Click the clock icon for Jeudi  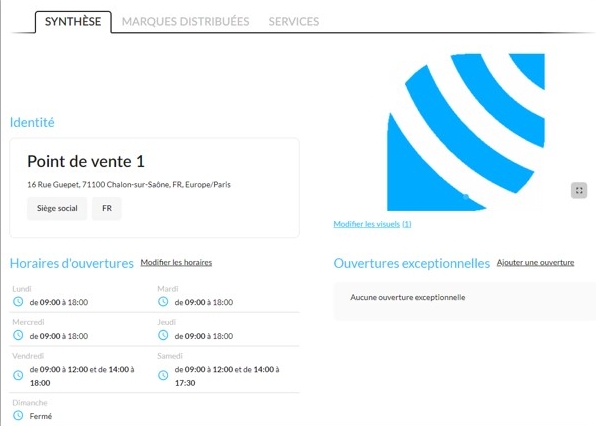(163, 335)
